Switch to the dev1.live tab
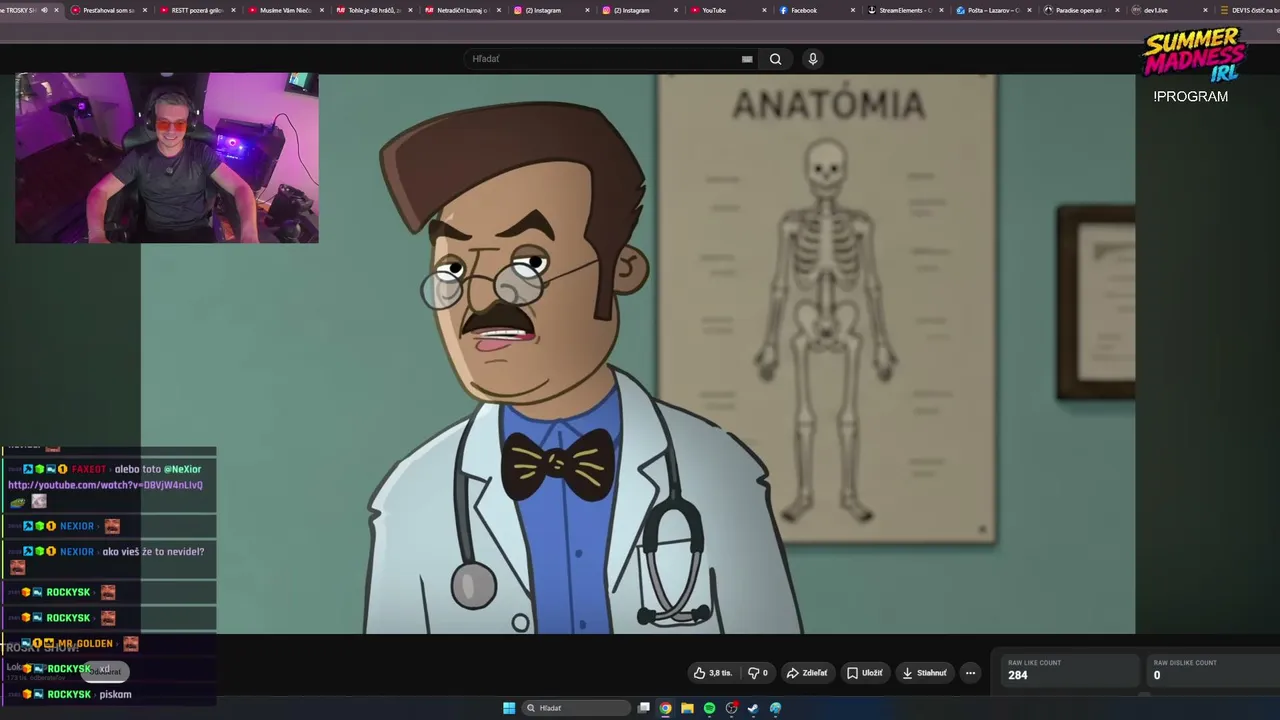The width and height of the screenshot is (1280, 720). 1170,10
